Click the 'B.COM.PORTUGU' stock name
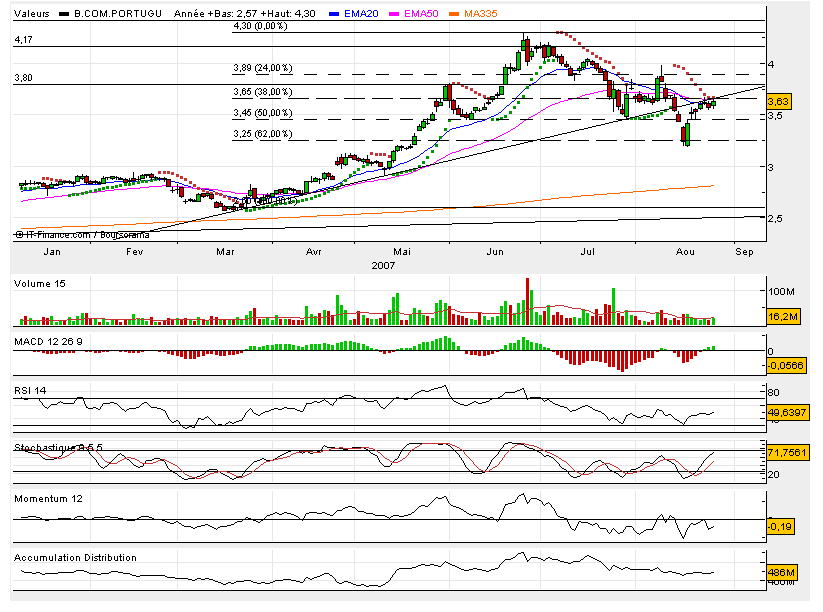The height and width of the screenshot is (612, 823). [118, 14]
